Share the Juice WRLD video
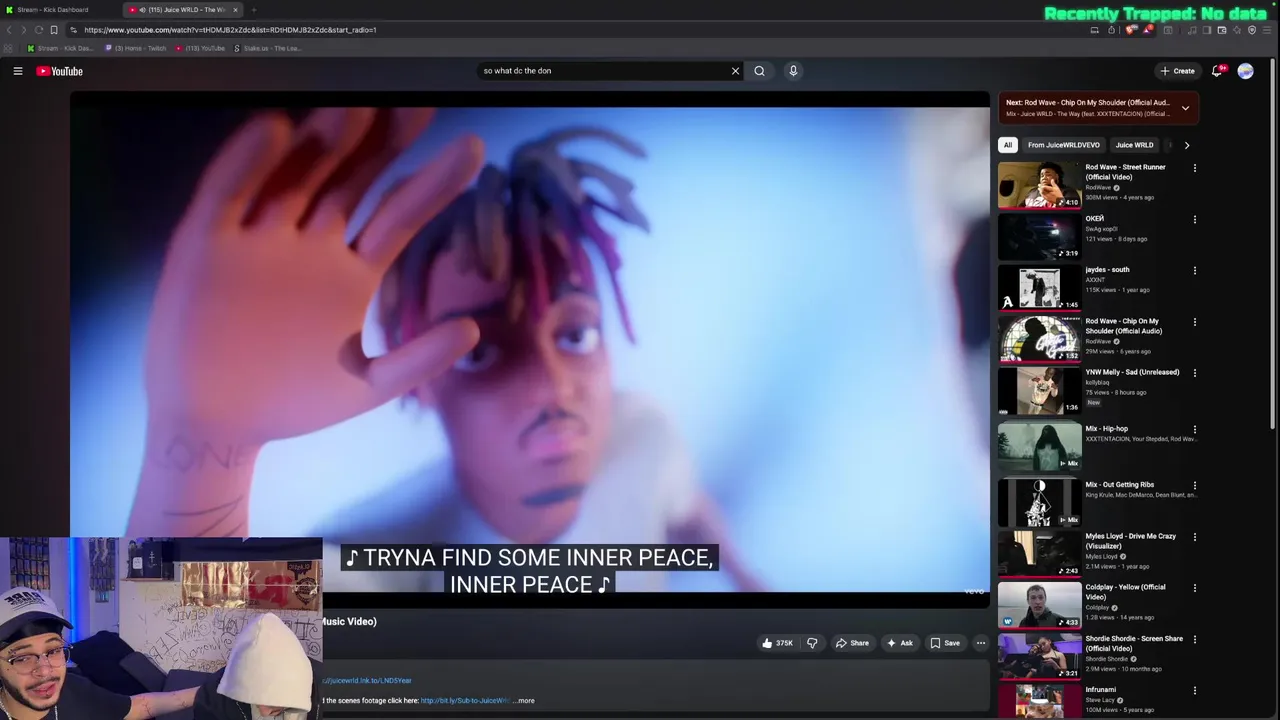This screenshot has height=720, width=1280. pos(852,643)
